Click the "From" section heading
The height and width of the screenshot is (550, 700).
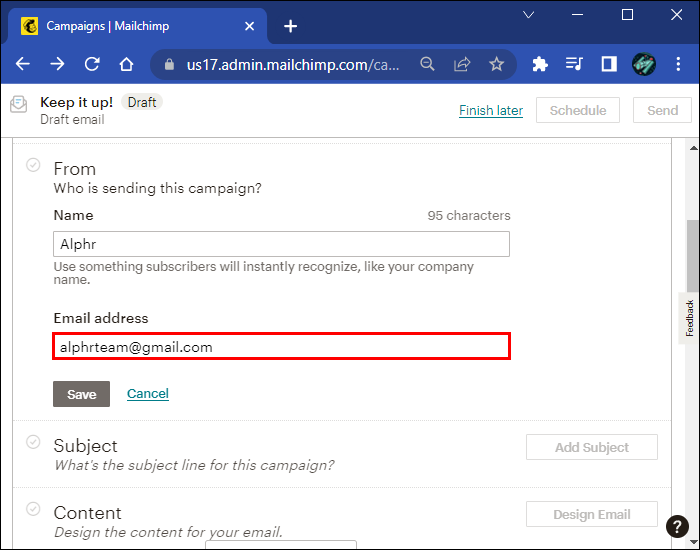(x=75, y=169)
